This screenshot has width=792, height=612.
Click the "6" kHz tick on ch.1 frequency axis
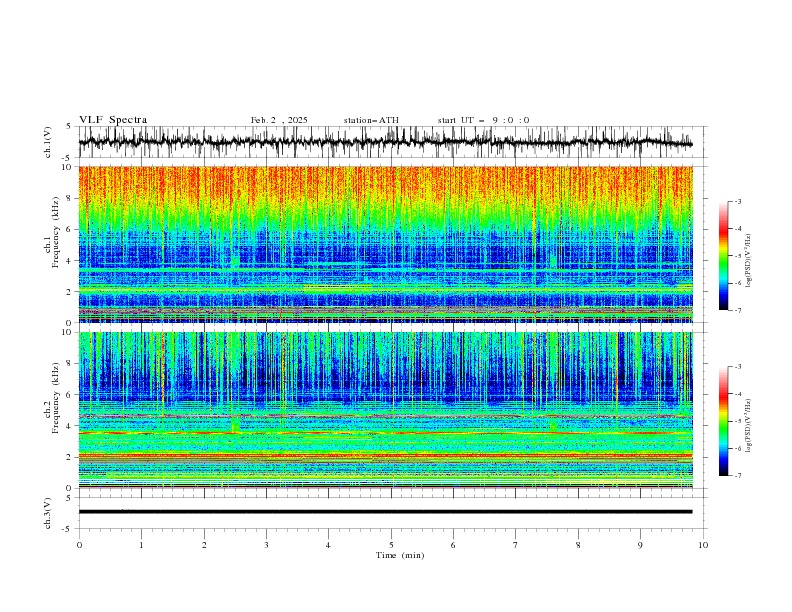tap(70, 229)
